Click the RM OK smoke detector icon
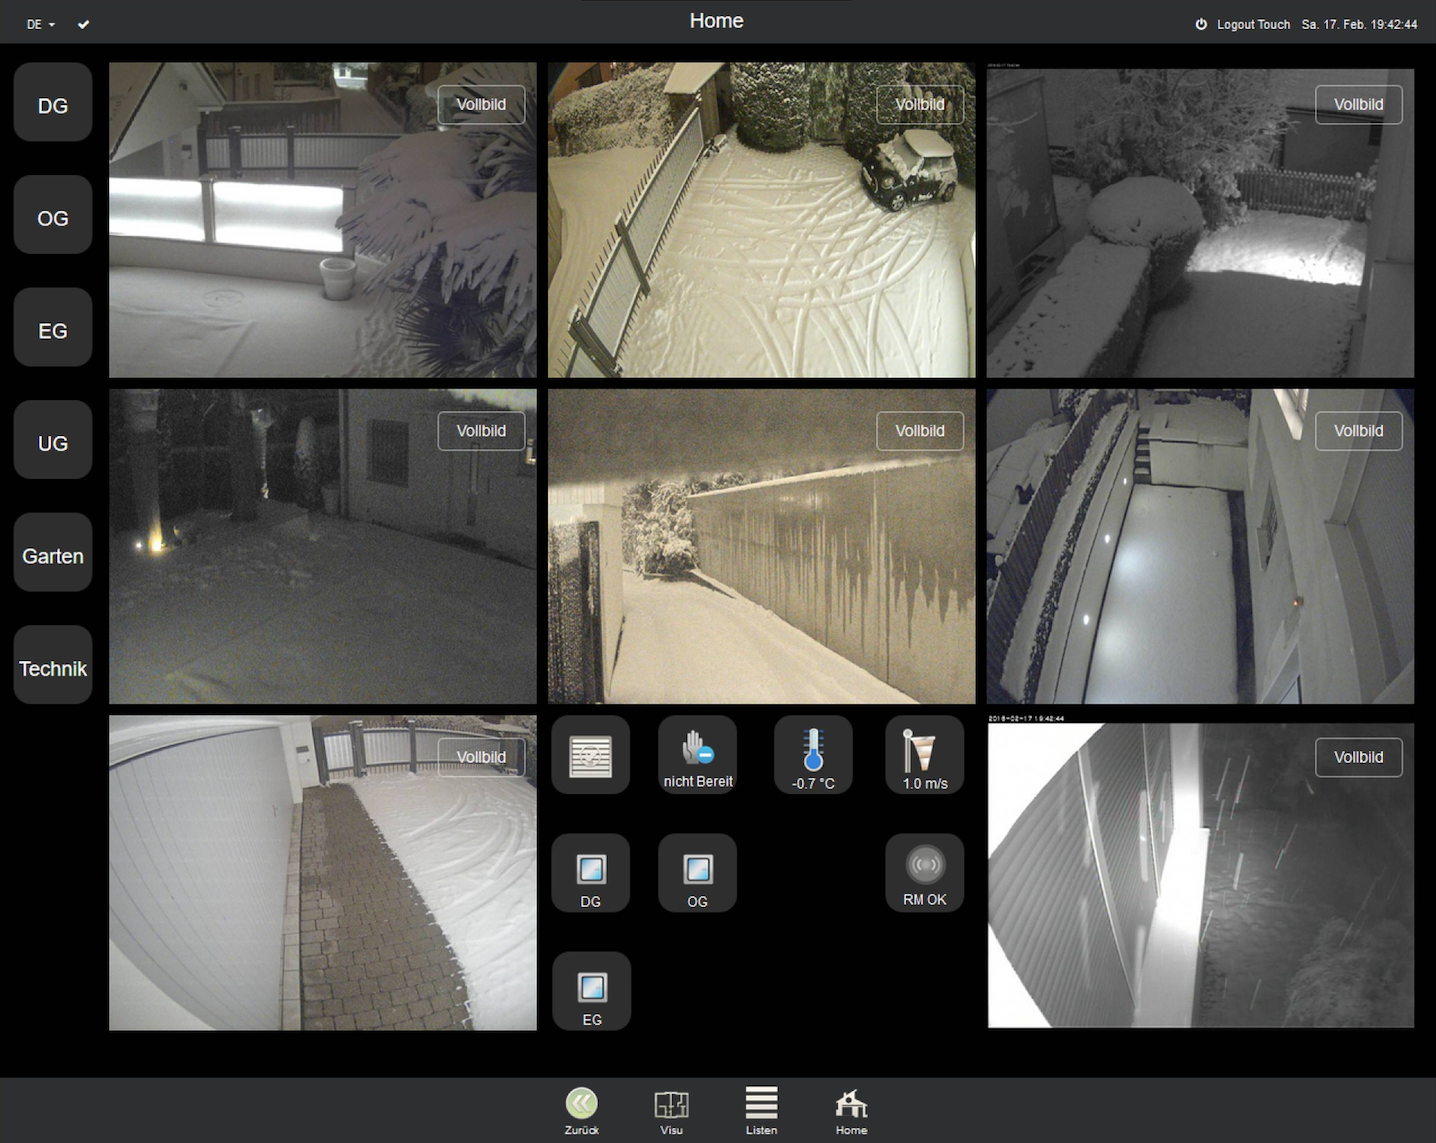The image size is (1436, 1143). 924,873
